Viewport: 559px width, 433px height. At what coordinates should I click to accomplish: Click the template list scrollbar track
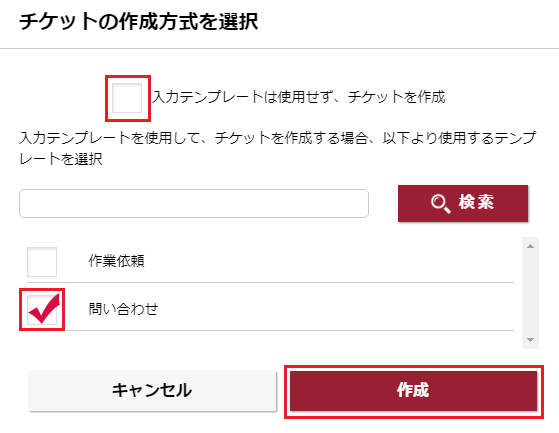[530, 293]
